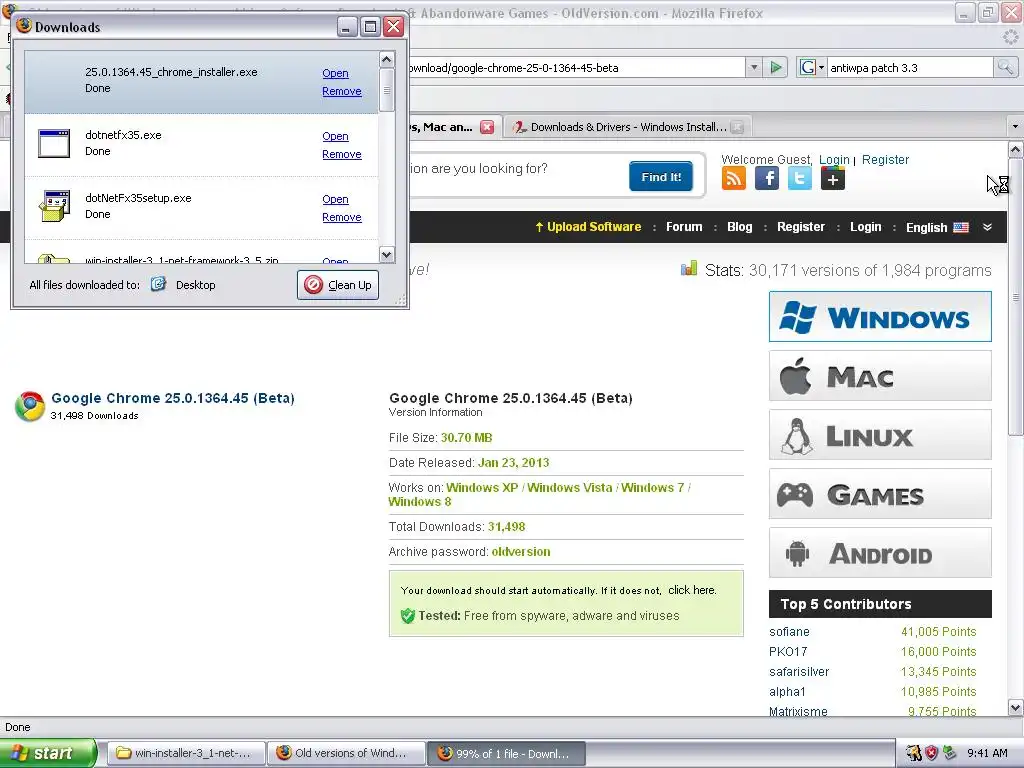Click the Windows 8 works-on link
This screenshot has height=768, width=1024.
[x=419, y=502]
